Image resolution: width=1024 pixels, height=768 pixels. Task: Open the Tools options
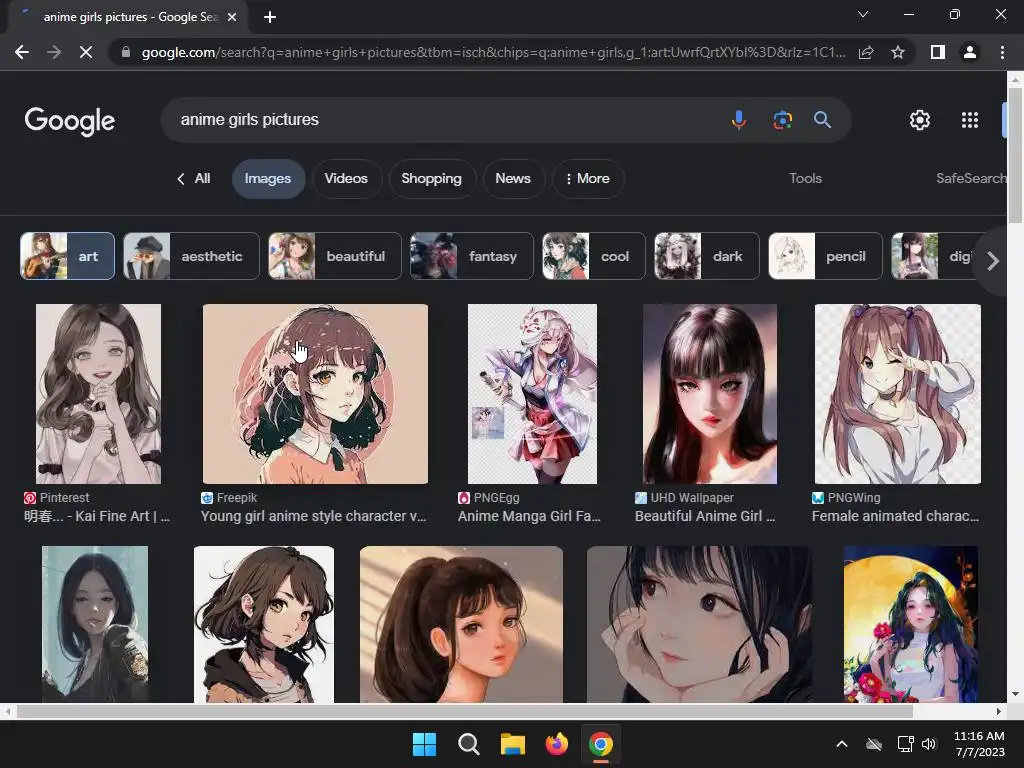tap(805, 178)
